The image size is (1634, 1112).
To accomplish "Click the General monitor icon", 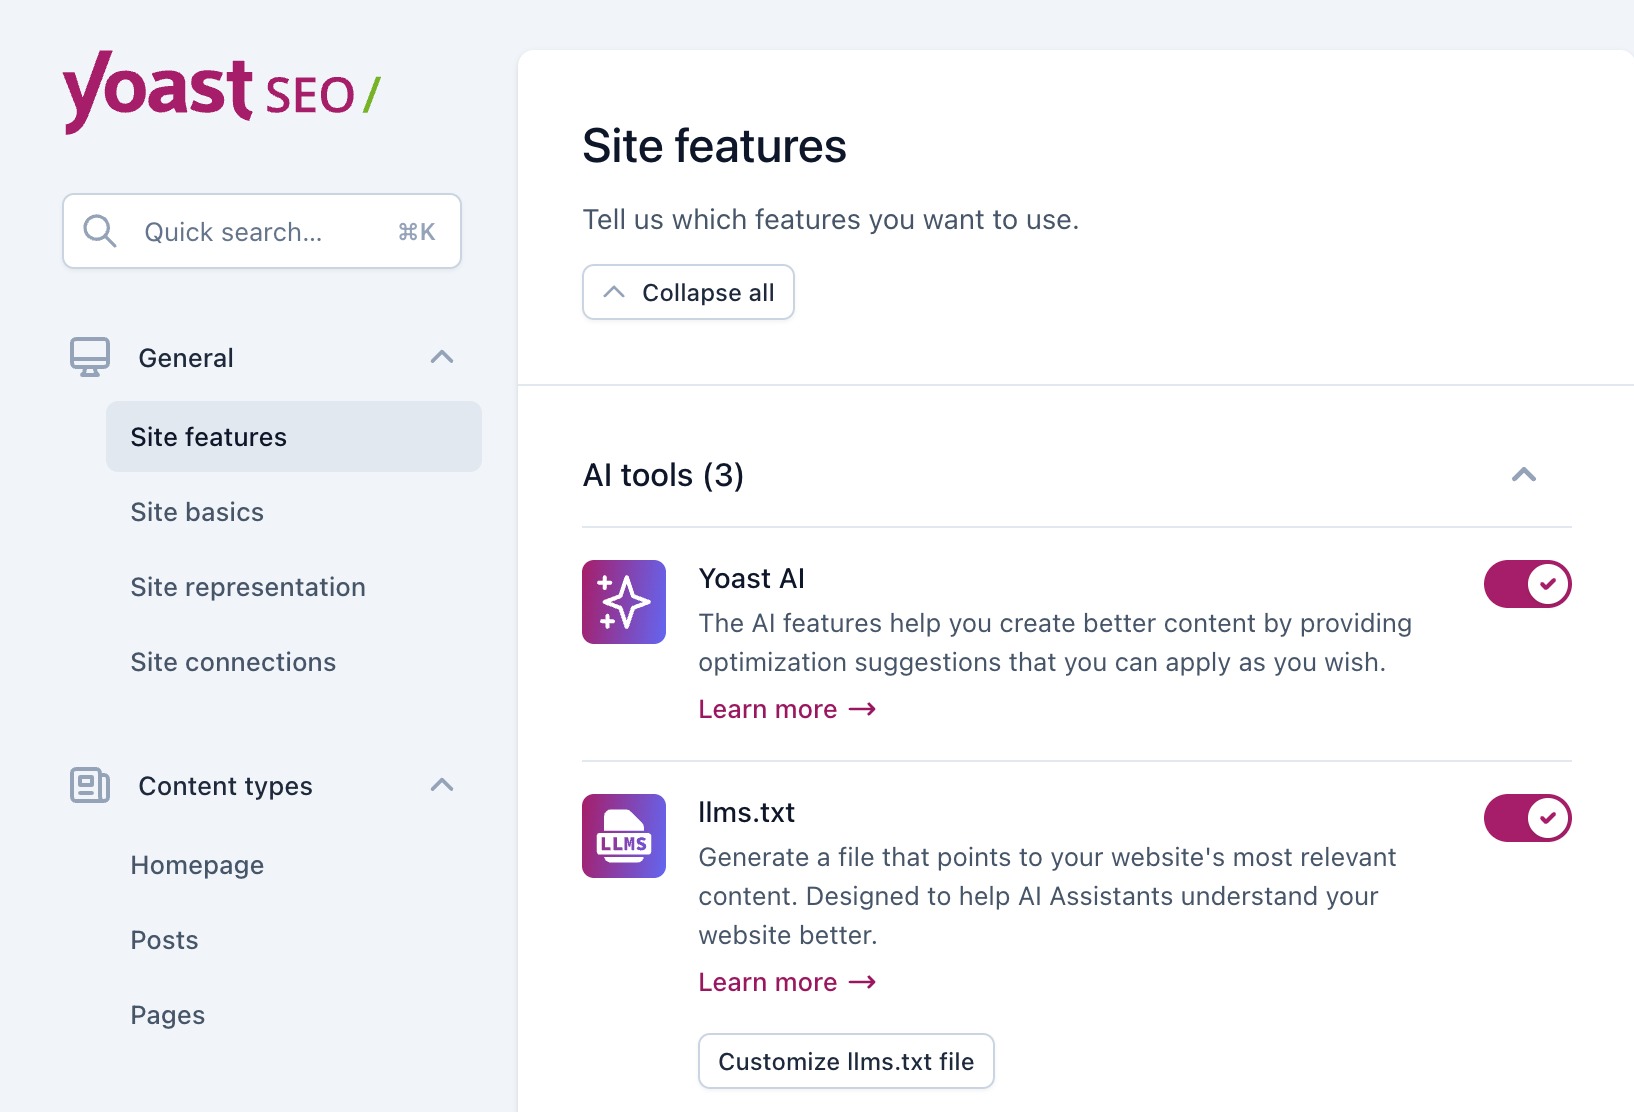I will point(90,357).
